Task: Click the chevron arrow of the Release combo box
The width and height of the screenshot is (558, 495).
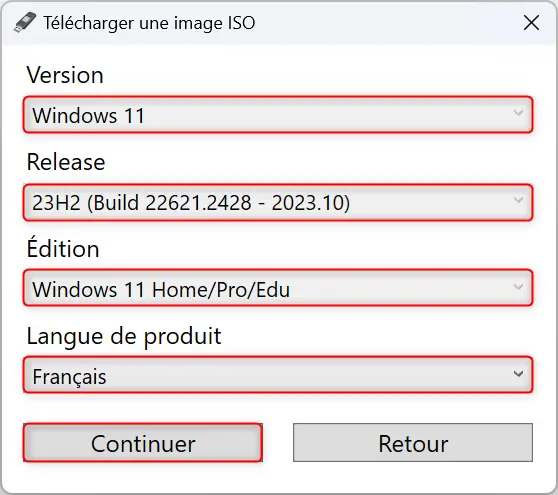Action: point(518,200)
